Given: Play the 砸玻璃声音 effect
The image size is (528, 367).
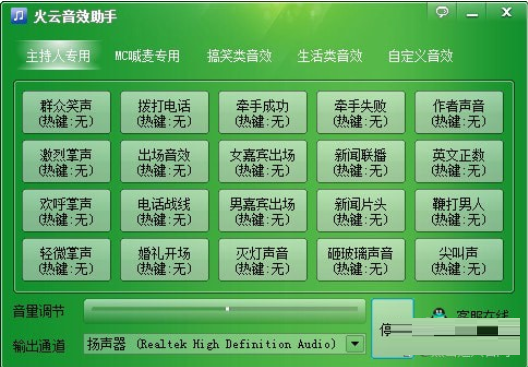Looking at the screenshot, I should tap(361, 260).
